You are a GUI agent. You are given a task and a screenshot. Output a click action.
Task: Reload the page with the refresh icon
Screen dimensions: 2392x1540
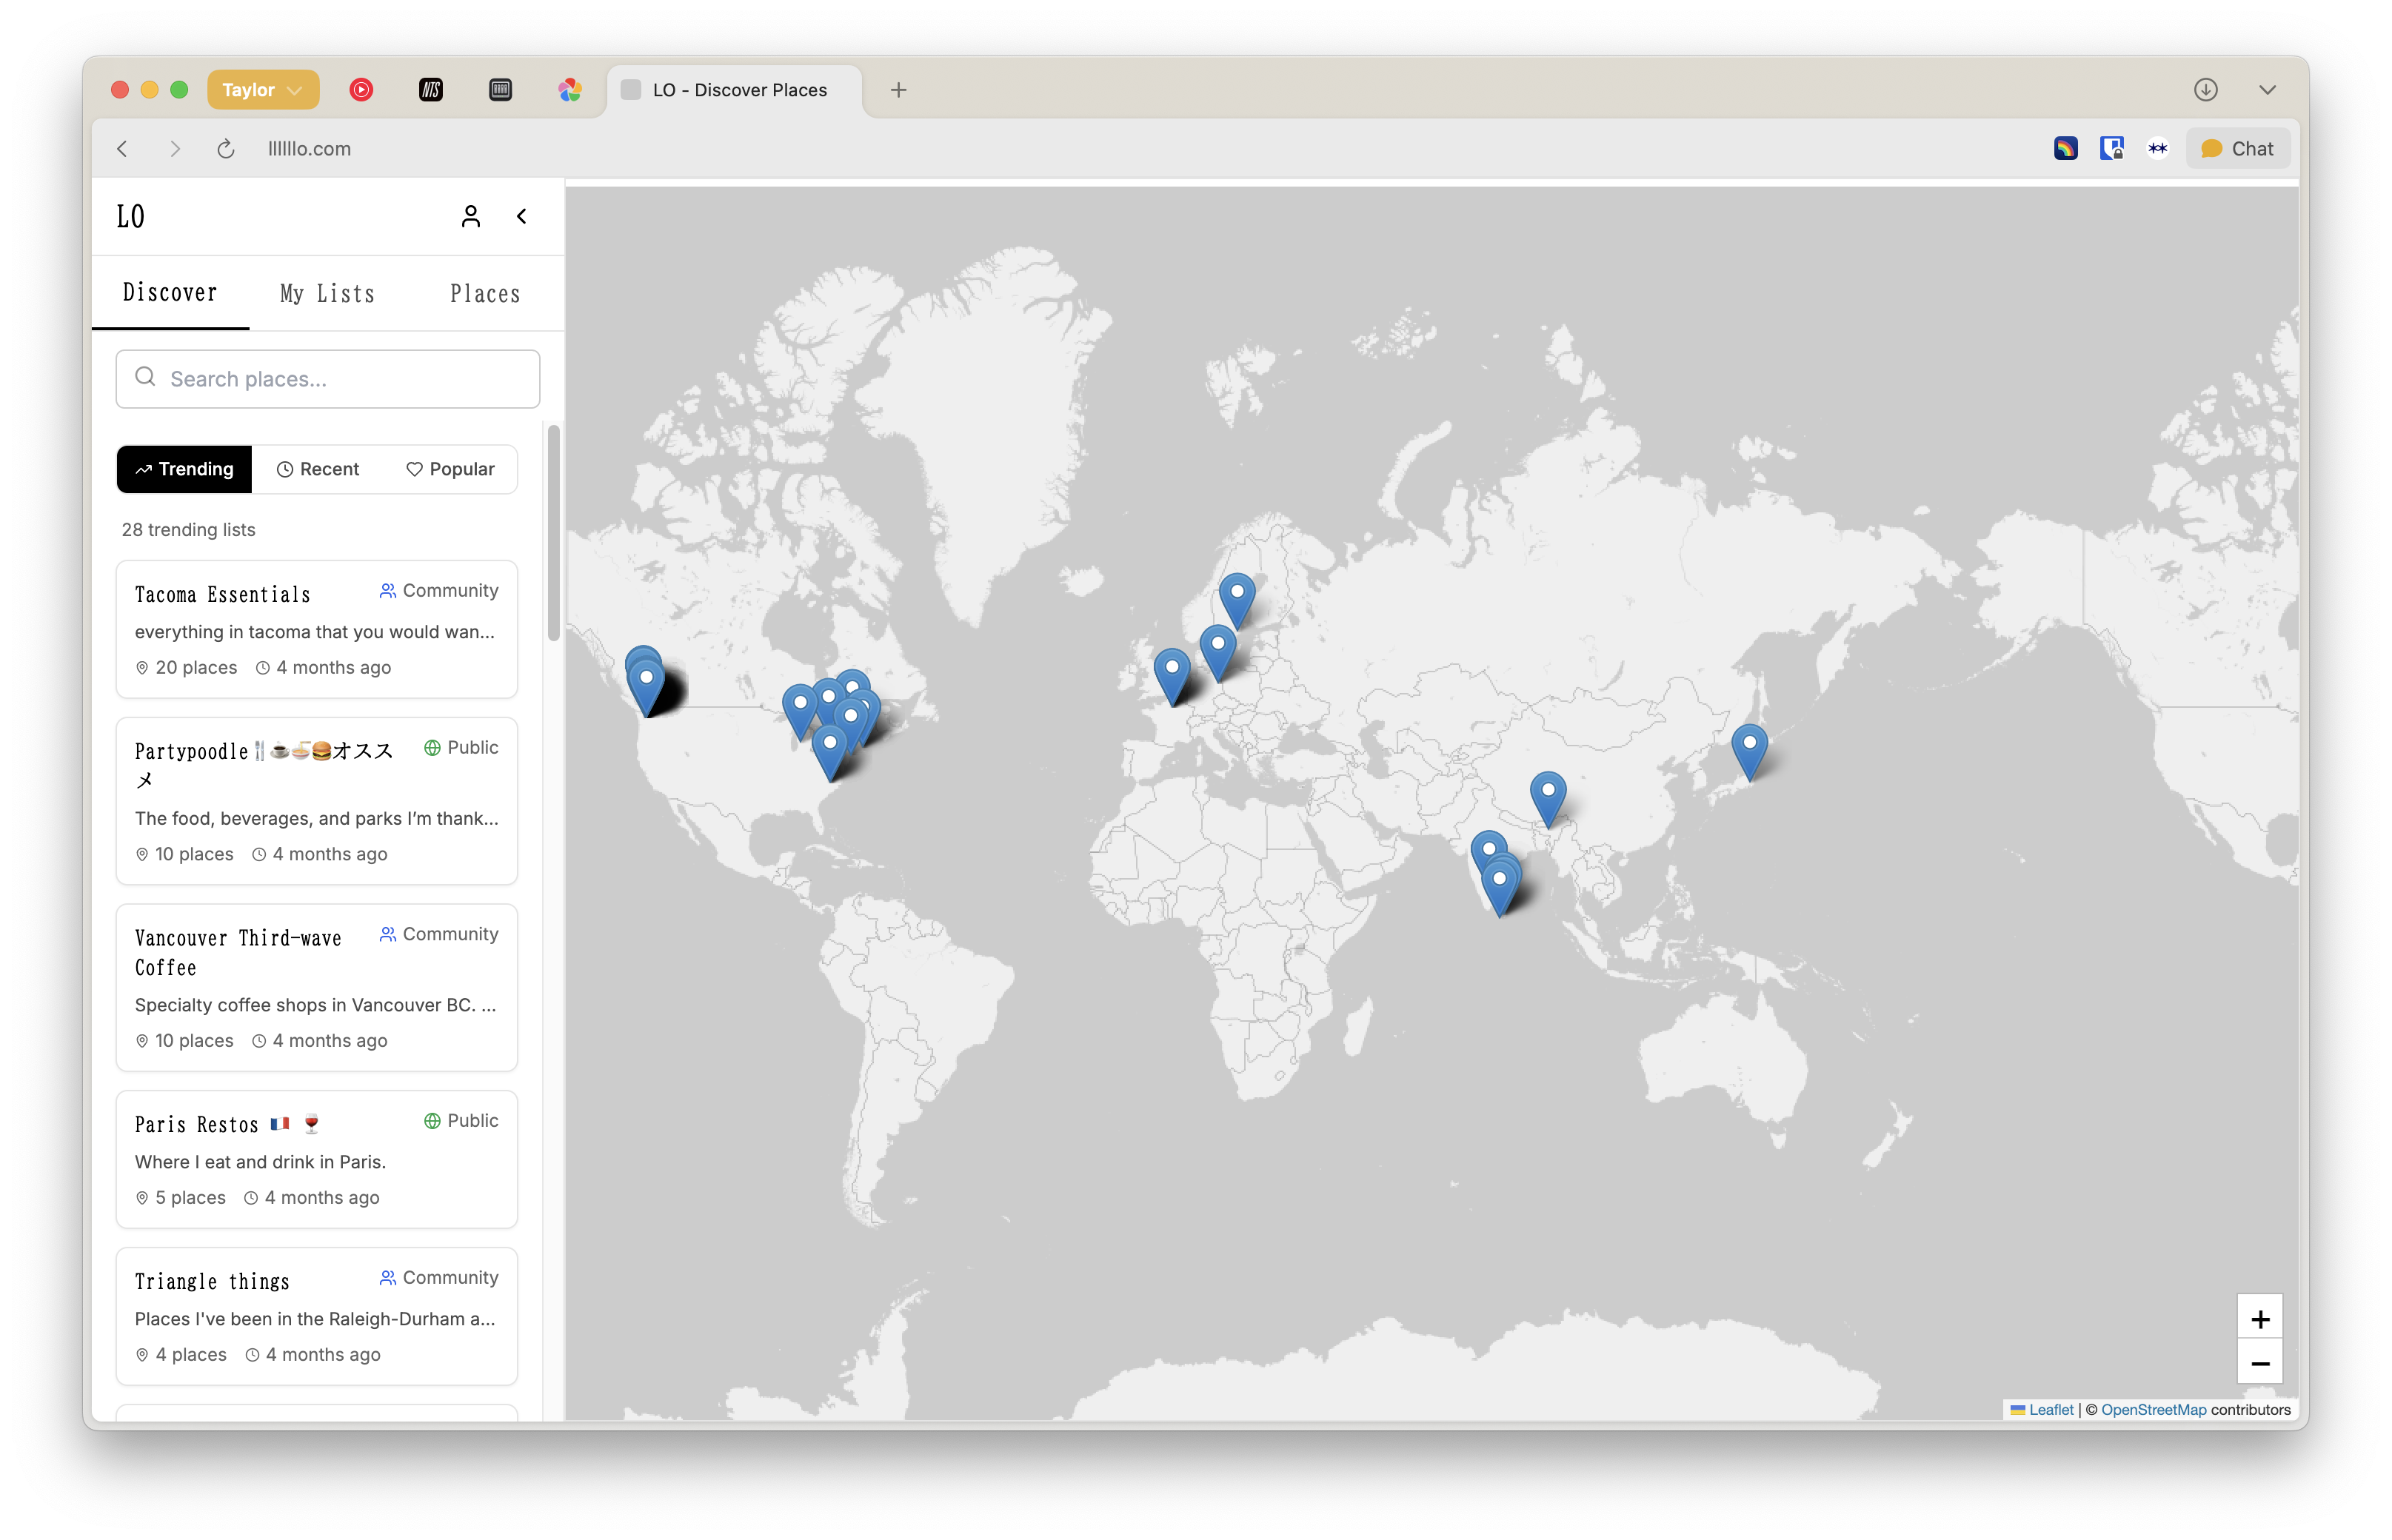coord(226,149)
